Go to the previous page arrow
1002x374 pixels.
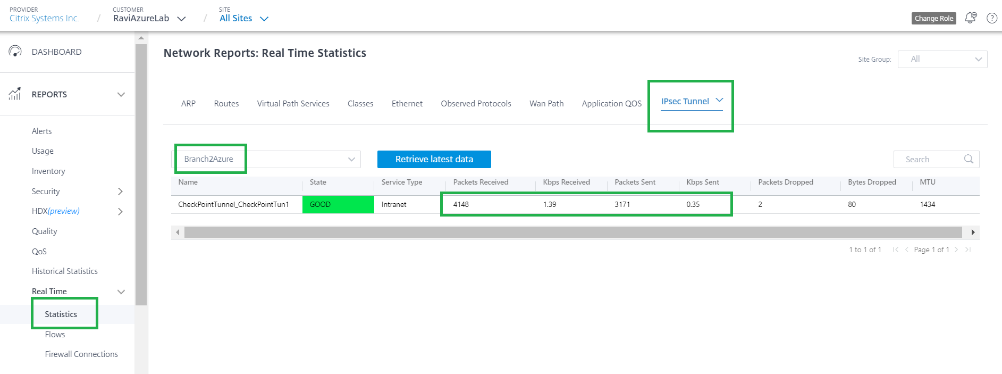click(907, 249)
